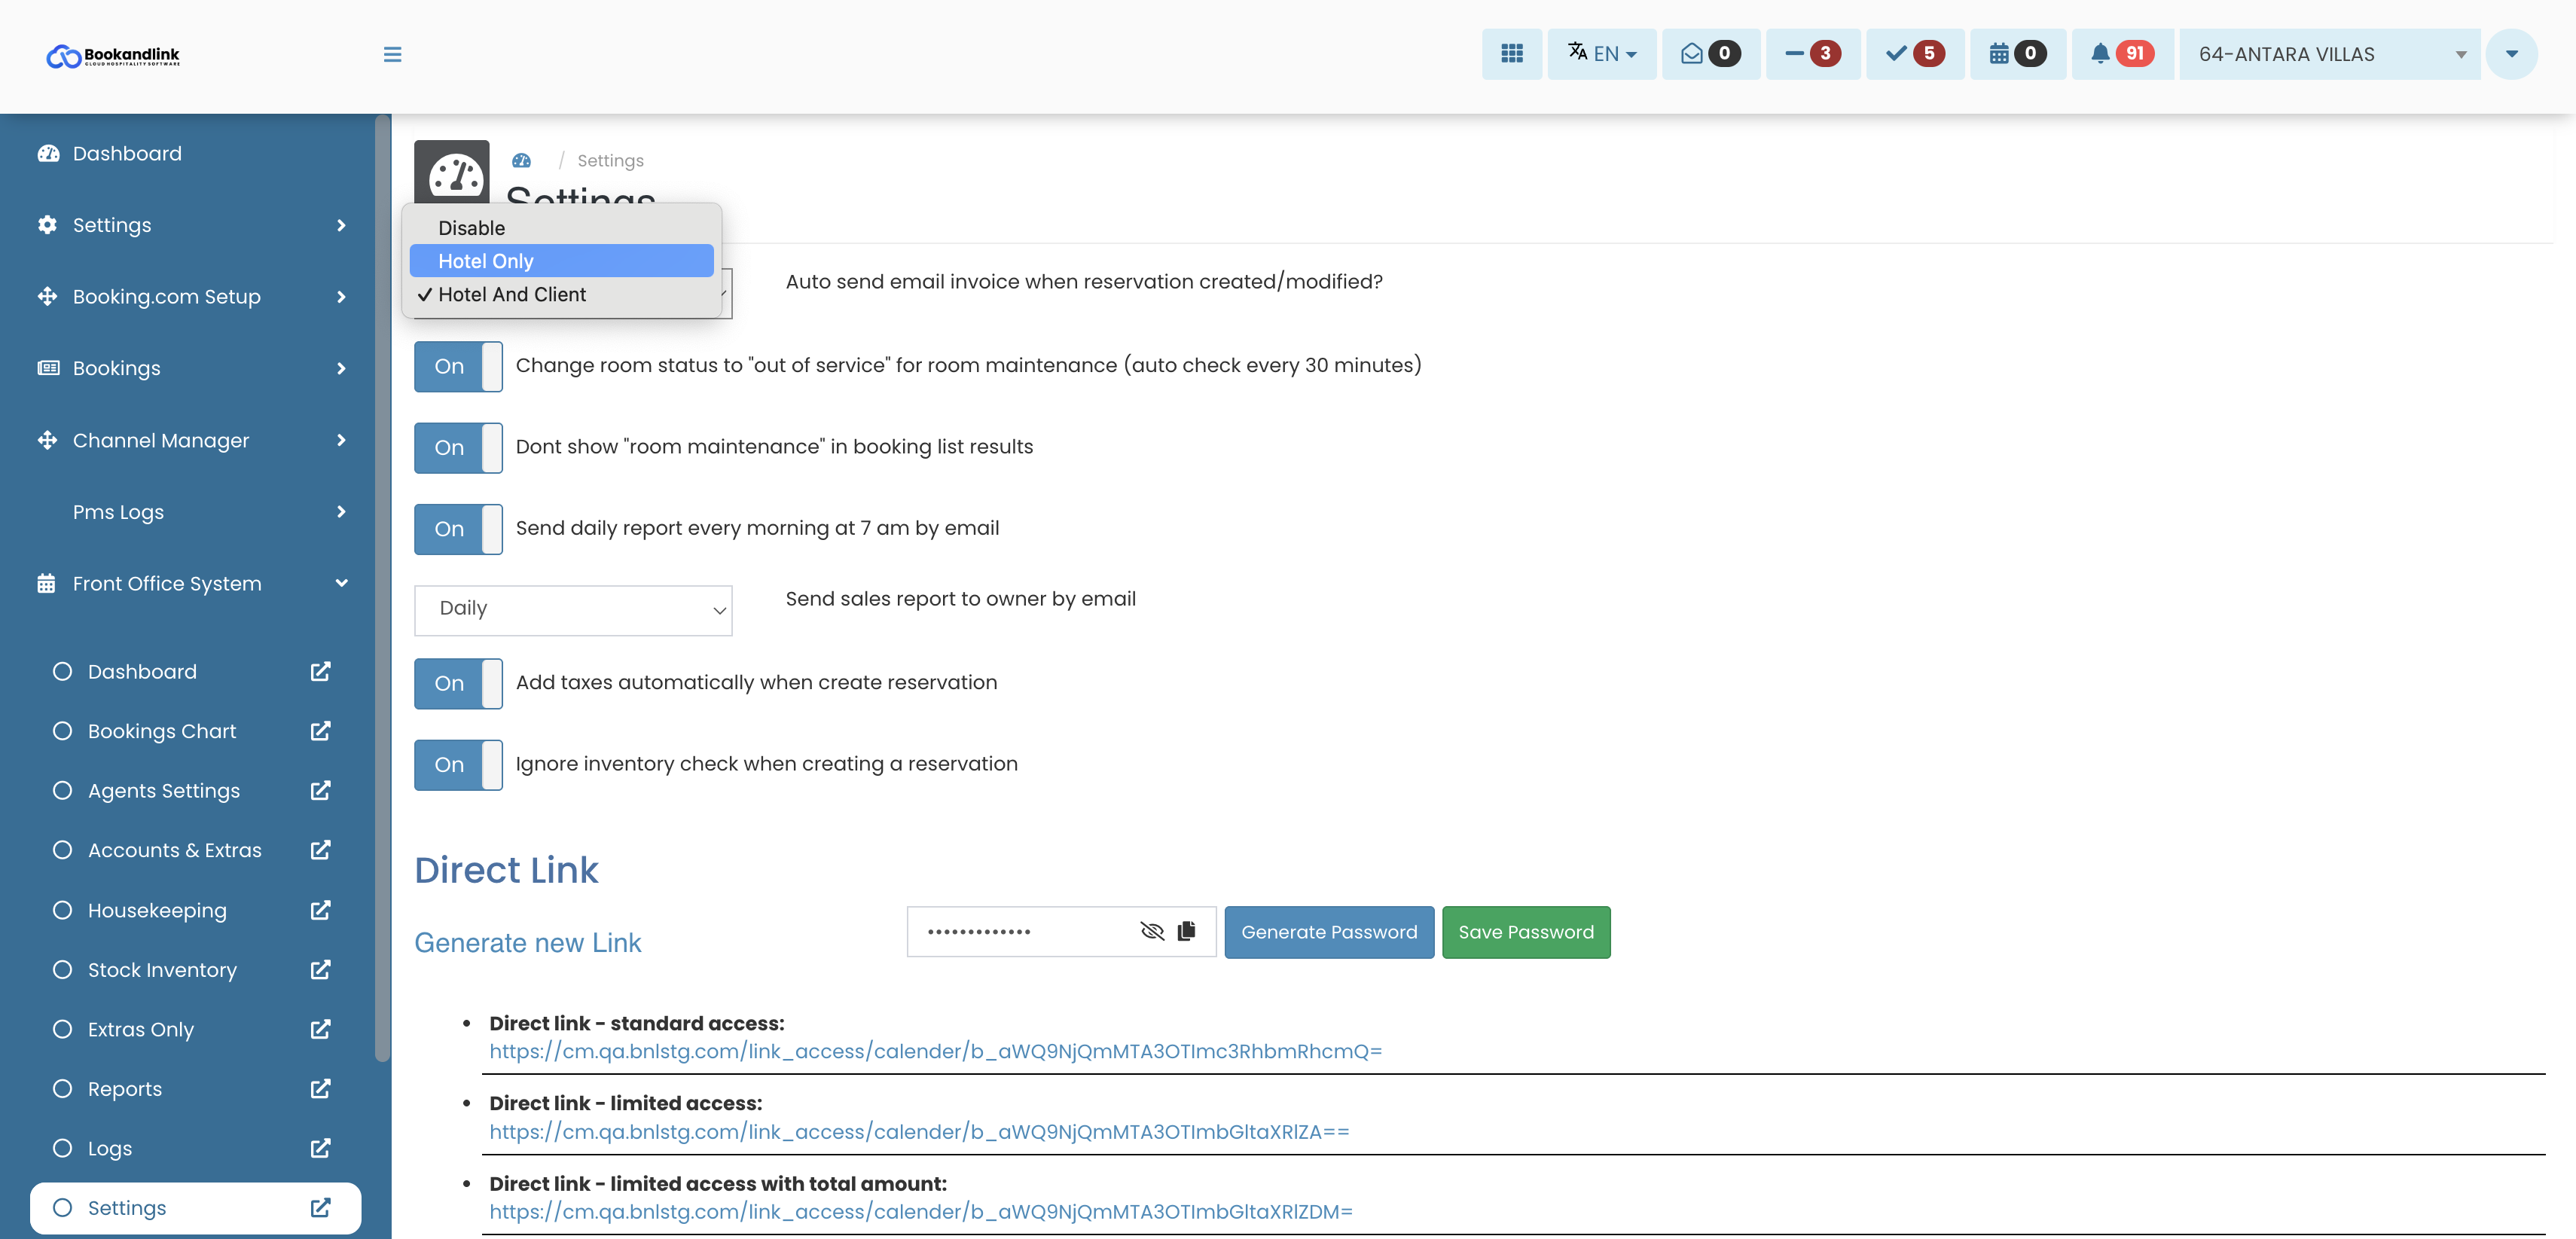2576x1239 pixels.
Task: Click the checkmark icon with badge 5
Action: 1914,54
